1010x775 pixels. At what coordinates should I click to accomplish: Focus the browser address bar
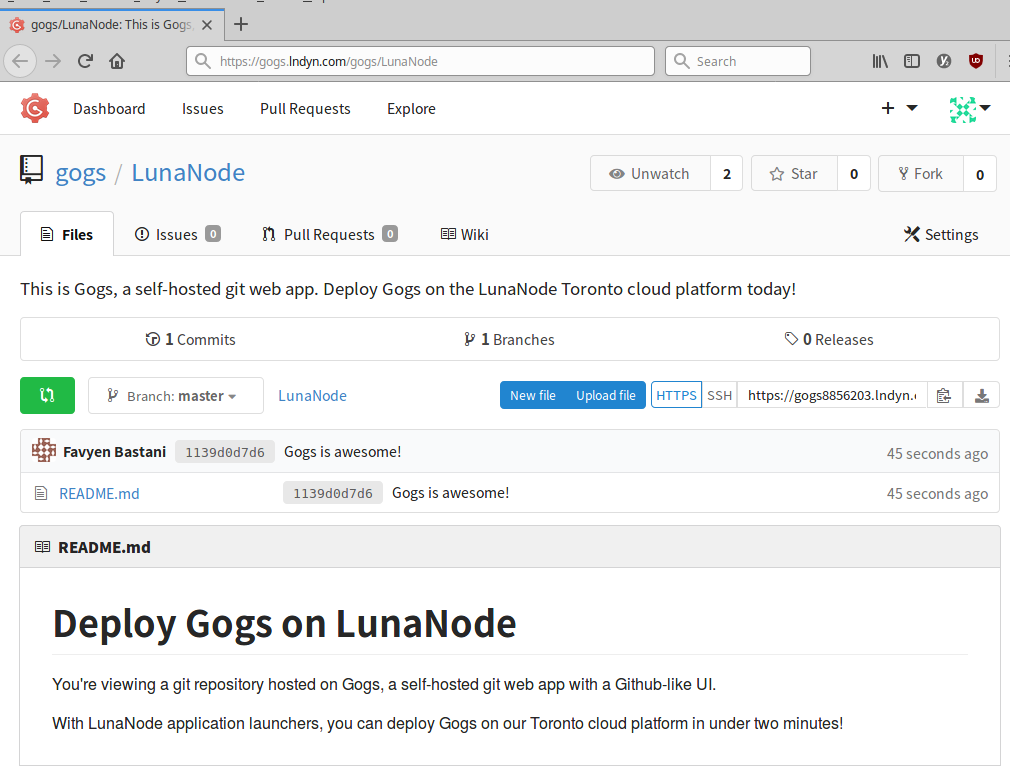coord(421,61)
